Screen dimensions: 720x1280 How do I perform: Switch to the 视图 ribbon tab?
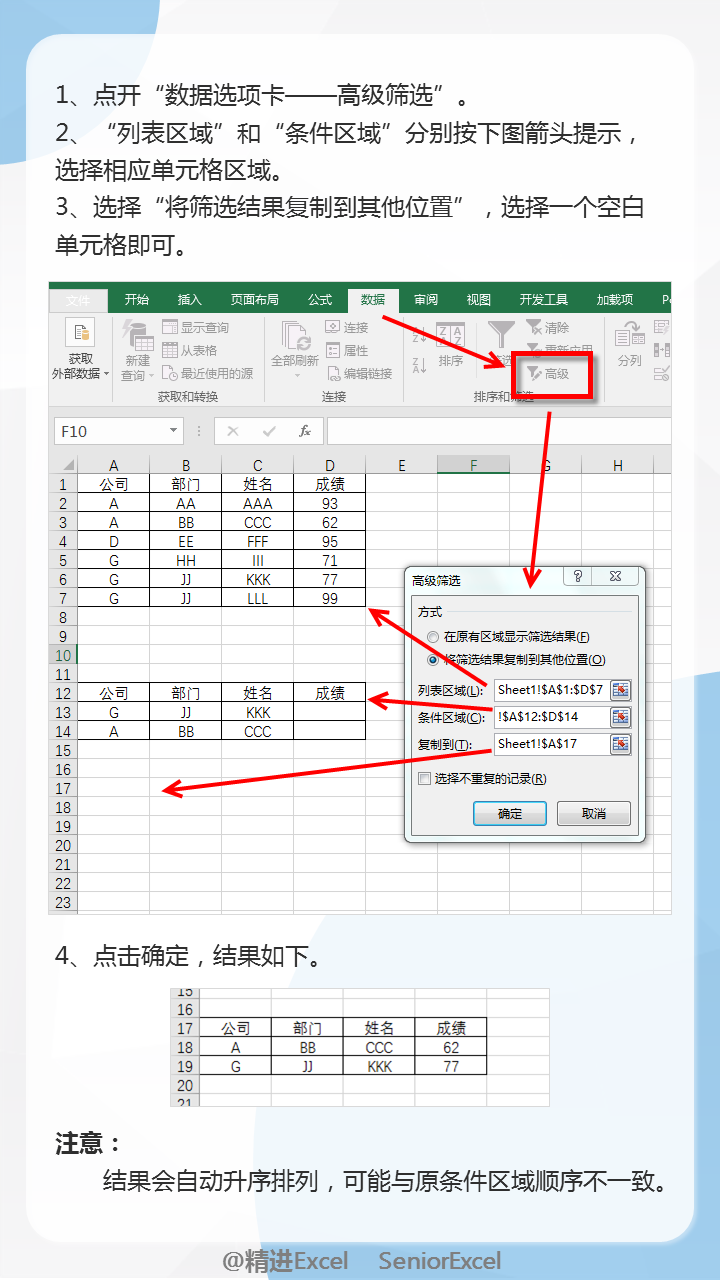click(479, 299)
